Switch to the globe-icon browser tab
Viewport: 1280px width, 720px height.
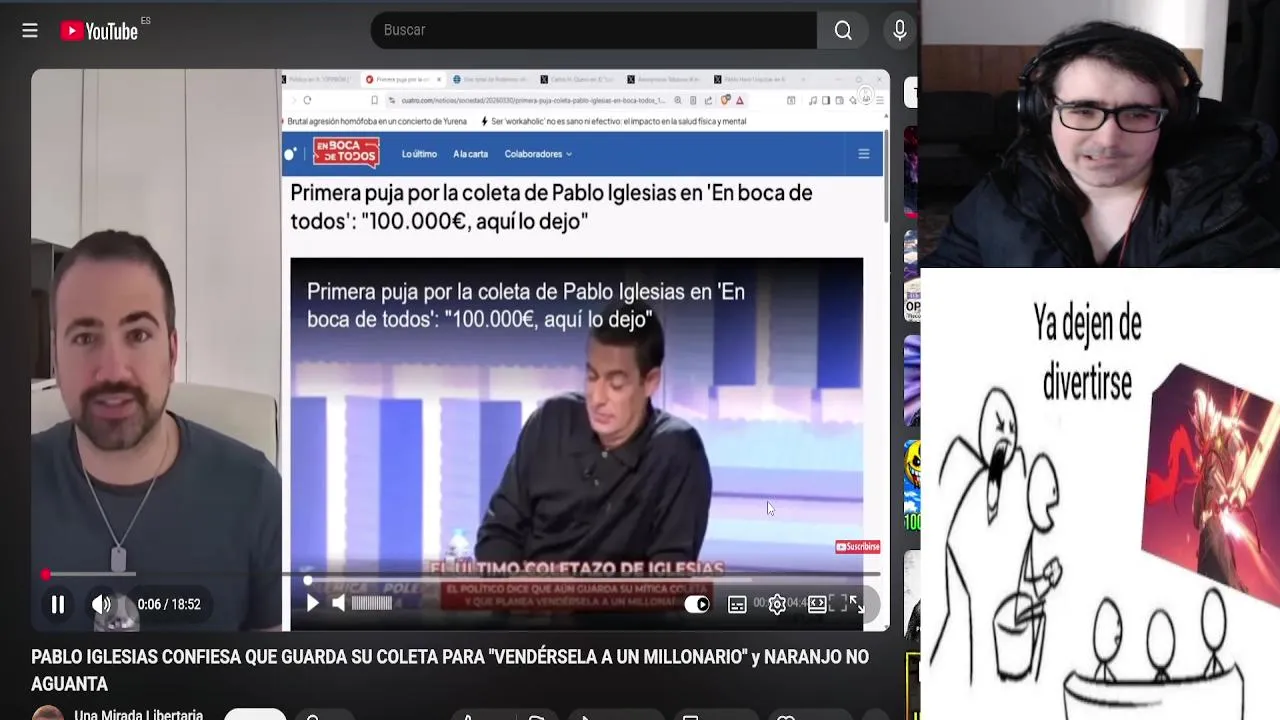[491, 79]
